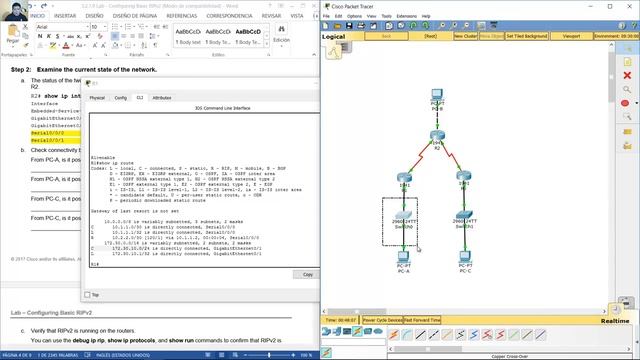The image size is (640, 360).
Task: Add simple PDU envelope icon
Action: 627,131
